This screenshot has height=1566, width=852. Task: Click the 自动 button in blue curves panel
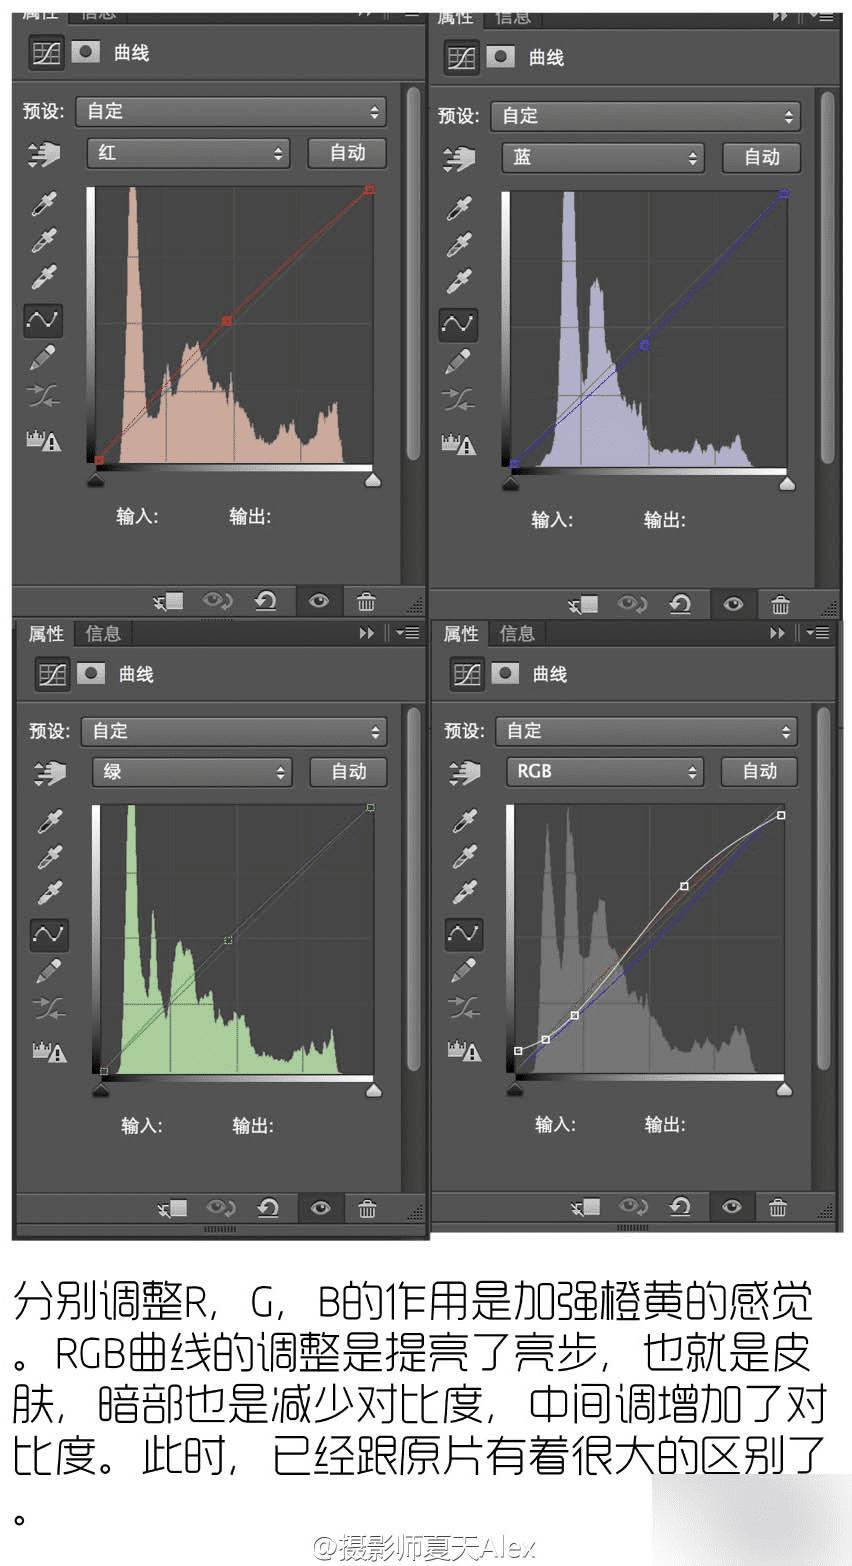[x=761, y=157]
